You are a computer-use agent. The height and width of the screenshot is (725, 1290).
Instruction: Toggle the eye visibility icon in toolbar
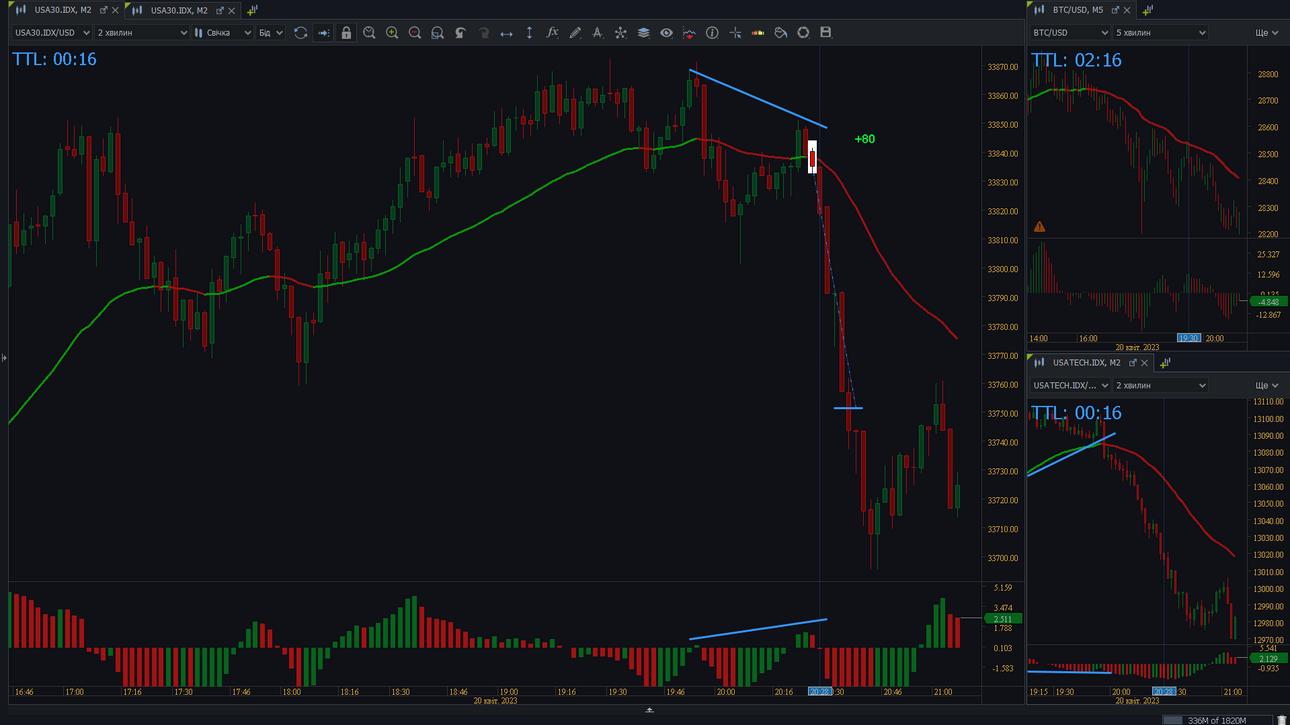click(666, 33)
